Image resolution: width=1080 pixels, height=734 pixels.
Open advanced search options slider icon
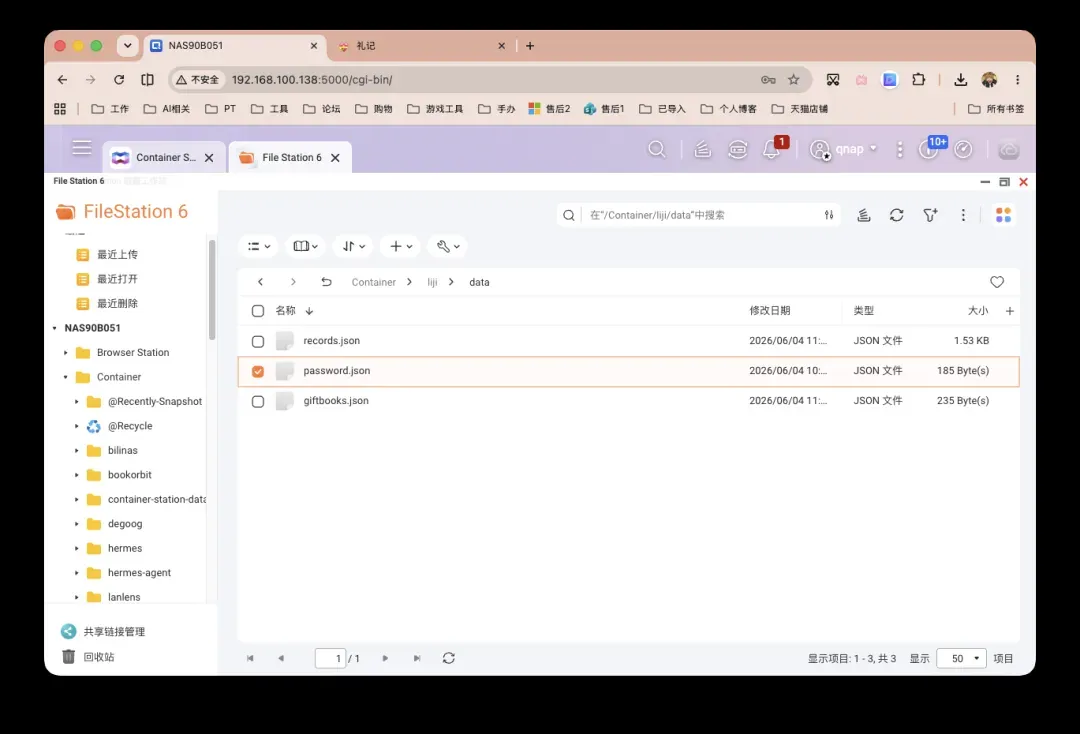click(x=829, y=215)
